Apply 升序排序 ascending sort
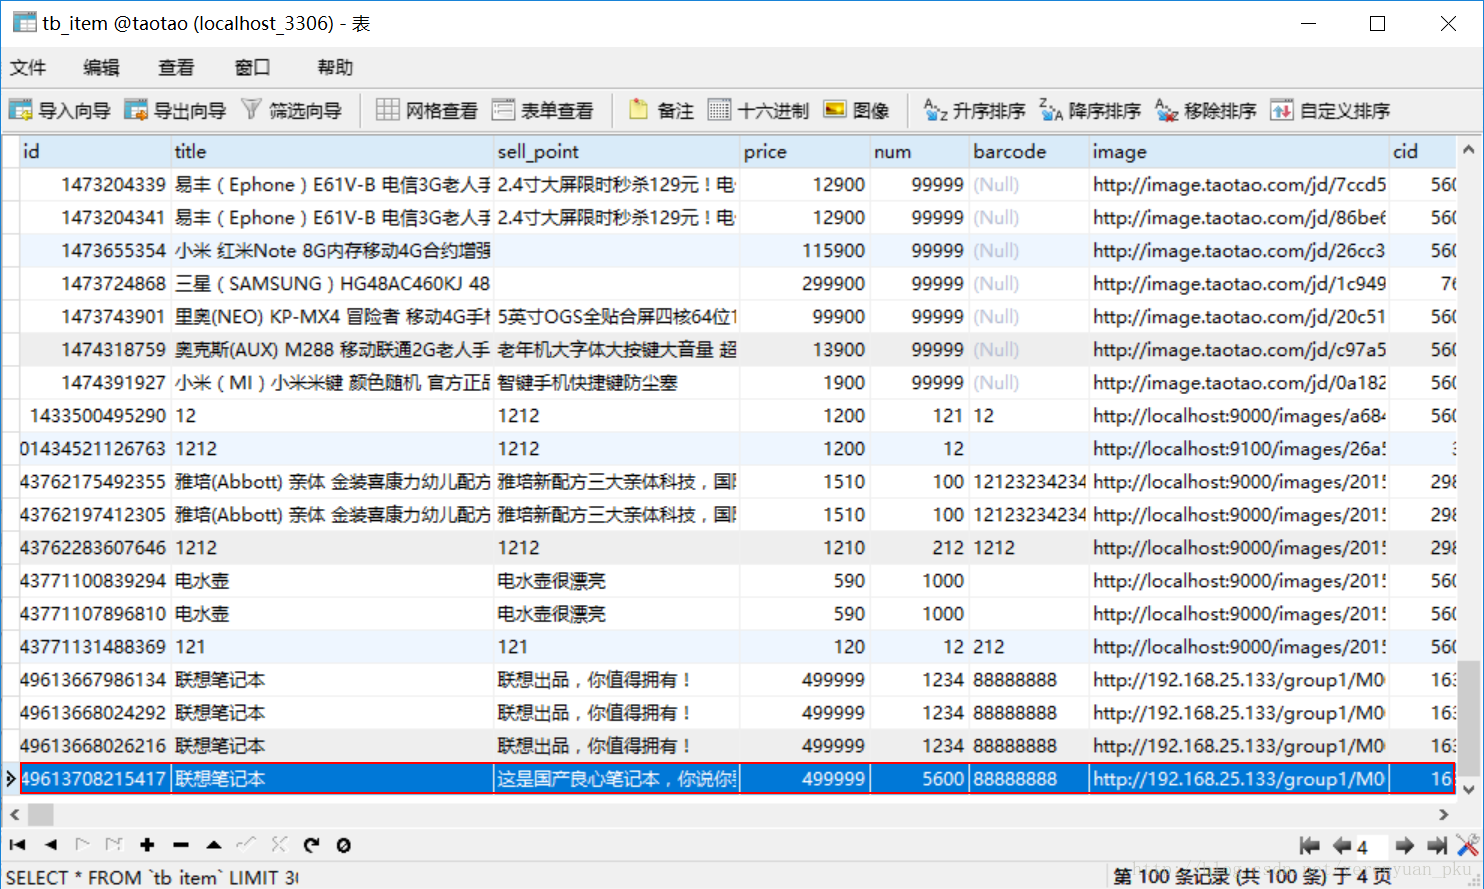Image resolution: width=1484 pixels, height=889 pixels. pyautogui.click(x=974, y=110)
